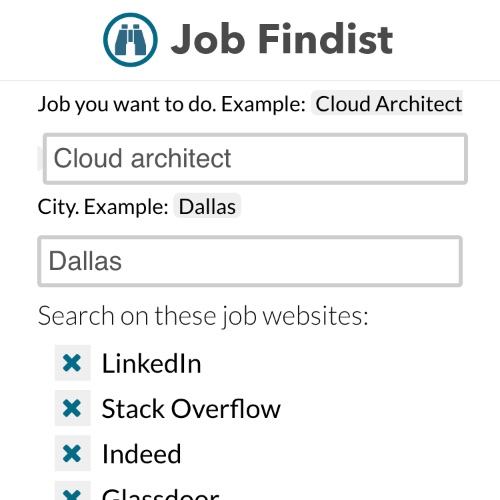This screenshot has width=500, height=500.
Task: Uncheck the LinkedIn X checkbox
Action: point(72,363)
